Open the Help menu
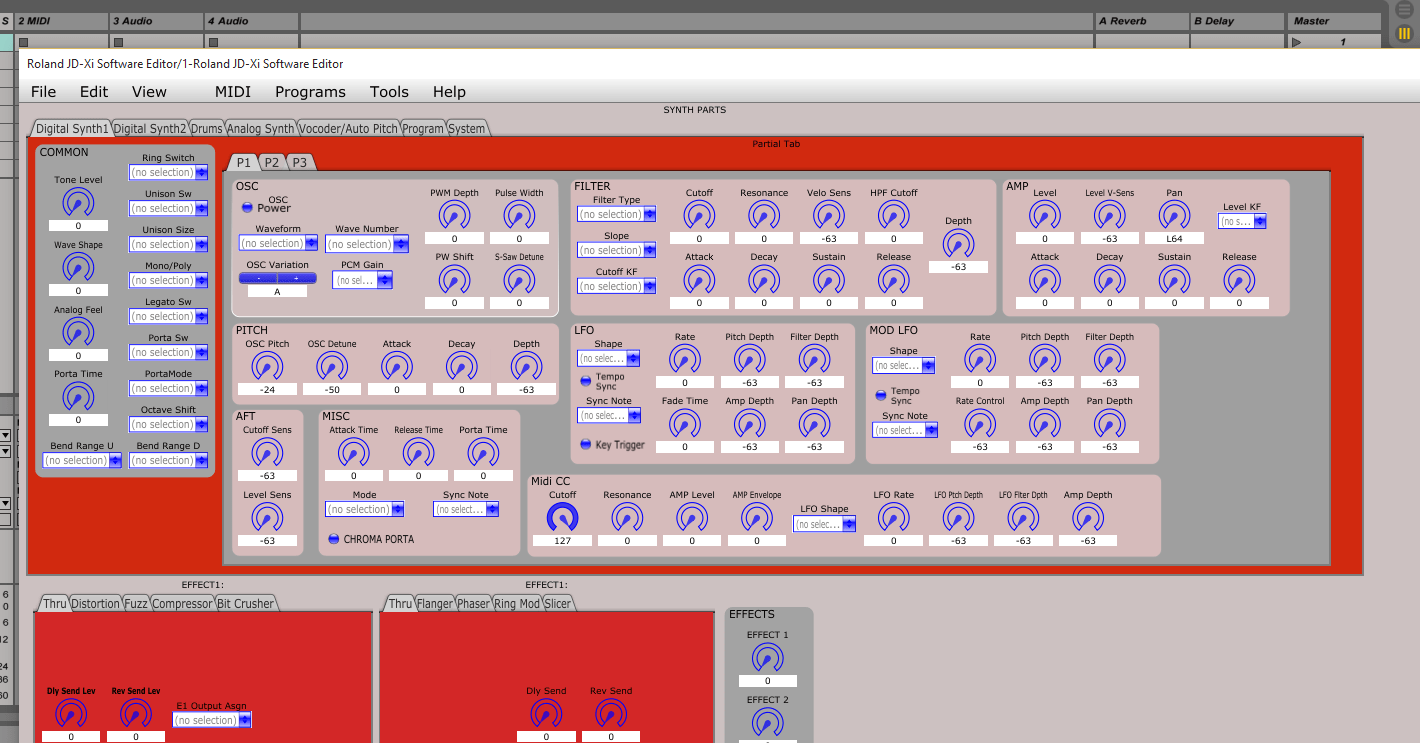 (x=449, y=91)
